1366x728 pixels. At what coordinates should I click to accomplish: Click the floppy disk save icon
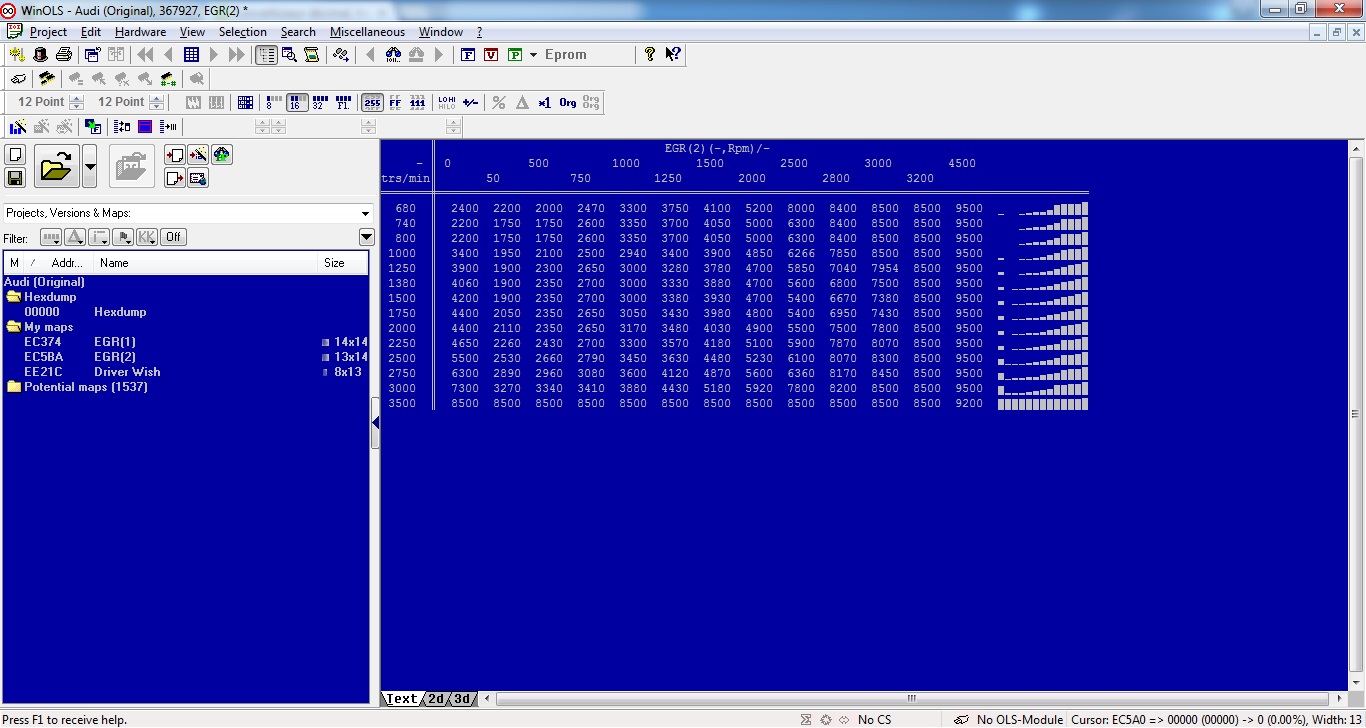(15, 178)
